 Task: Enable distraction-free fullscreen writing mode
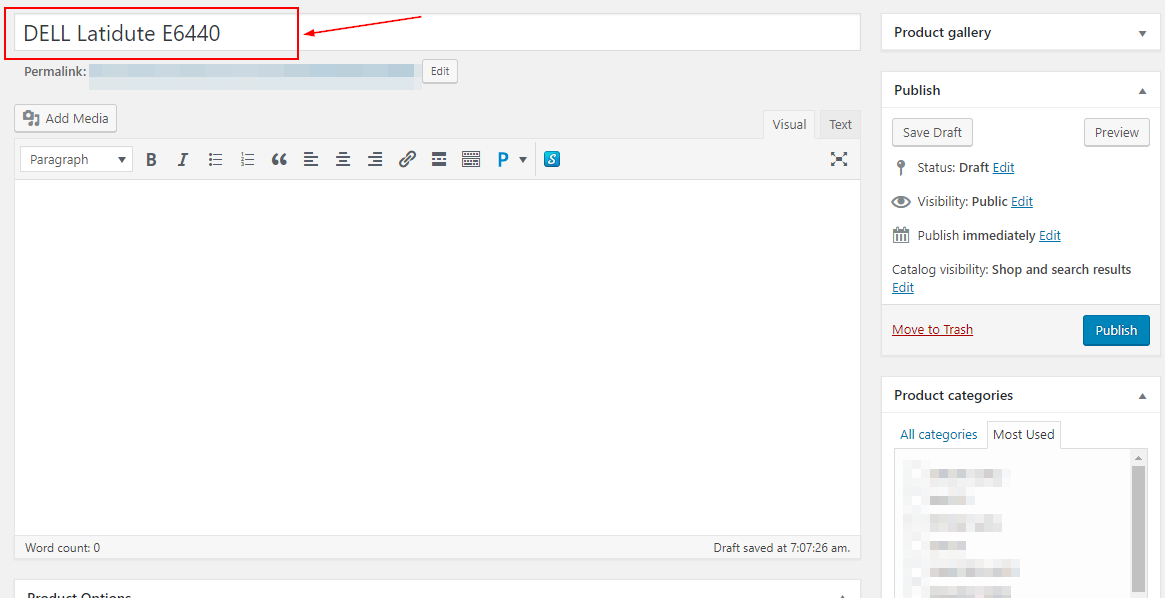(x=839, y=158)
